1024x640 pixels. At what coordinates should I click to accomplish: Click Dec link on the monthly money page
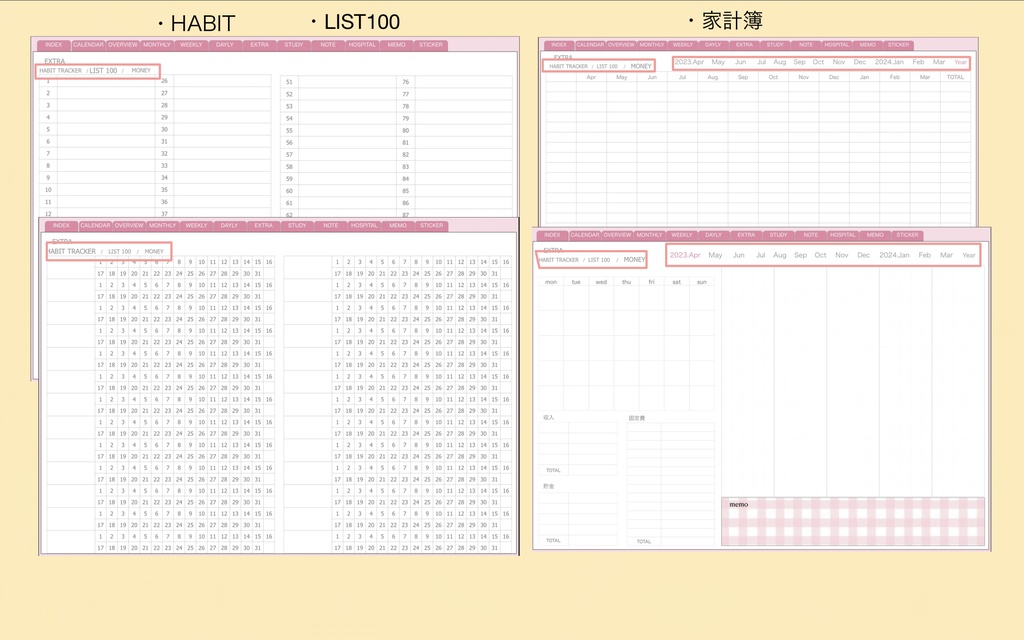click(x=863, y=255)
